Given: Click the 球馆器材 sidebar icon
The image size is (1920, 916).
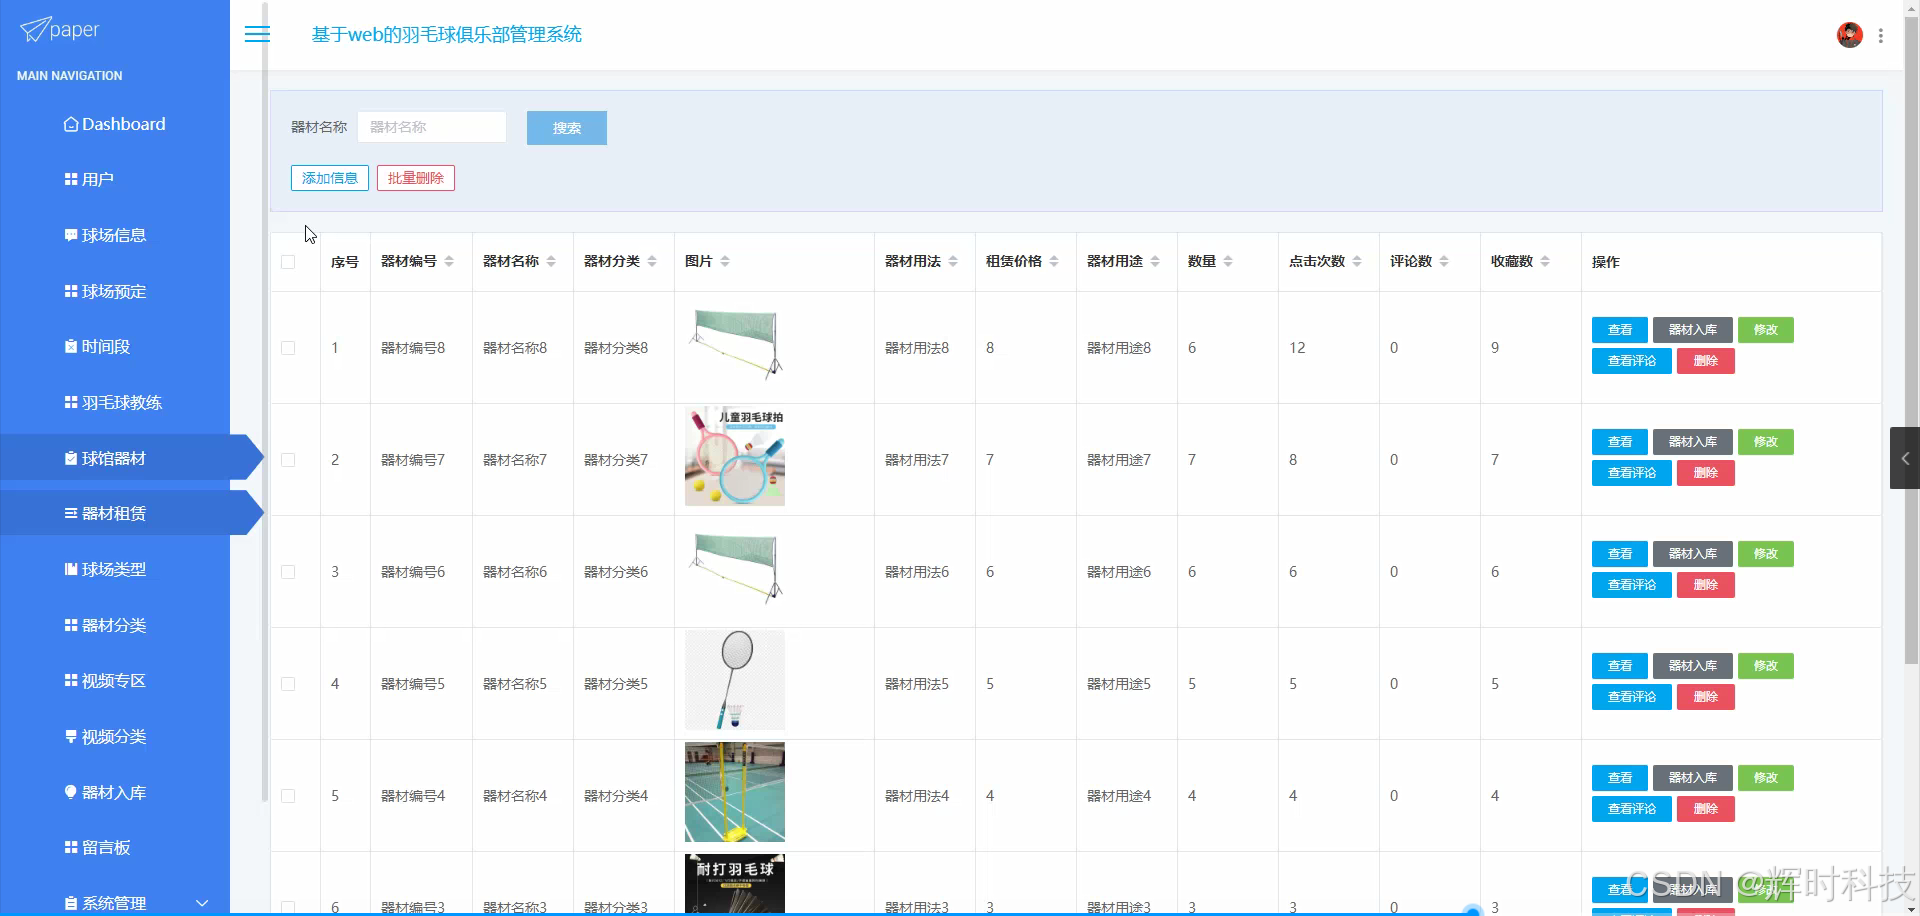Looking at the screenshot, I should click(x=71, y=458).
